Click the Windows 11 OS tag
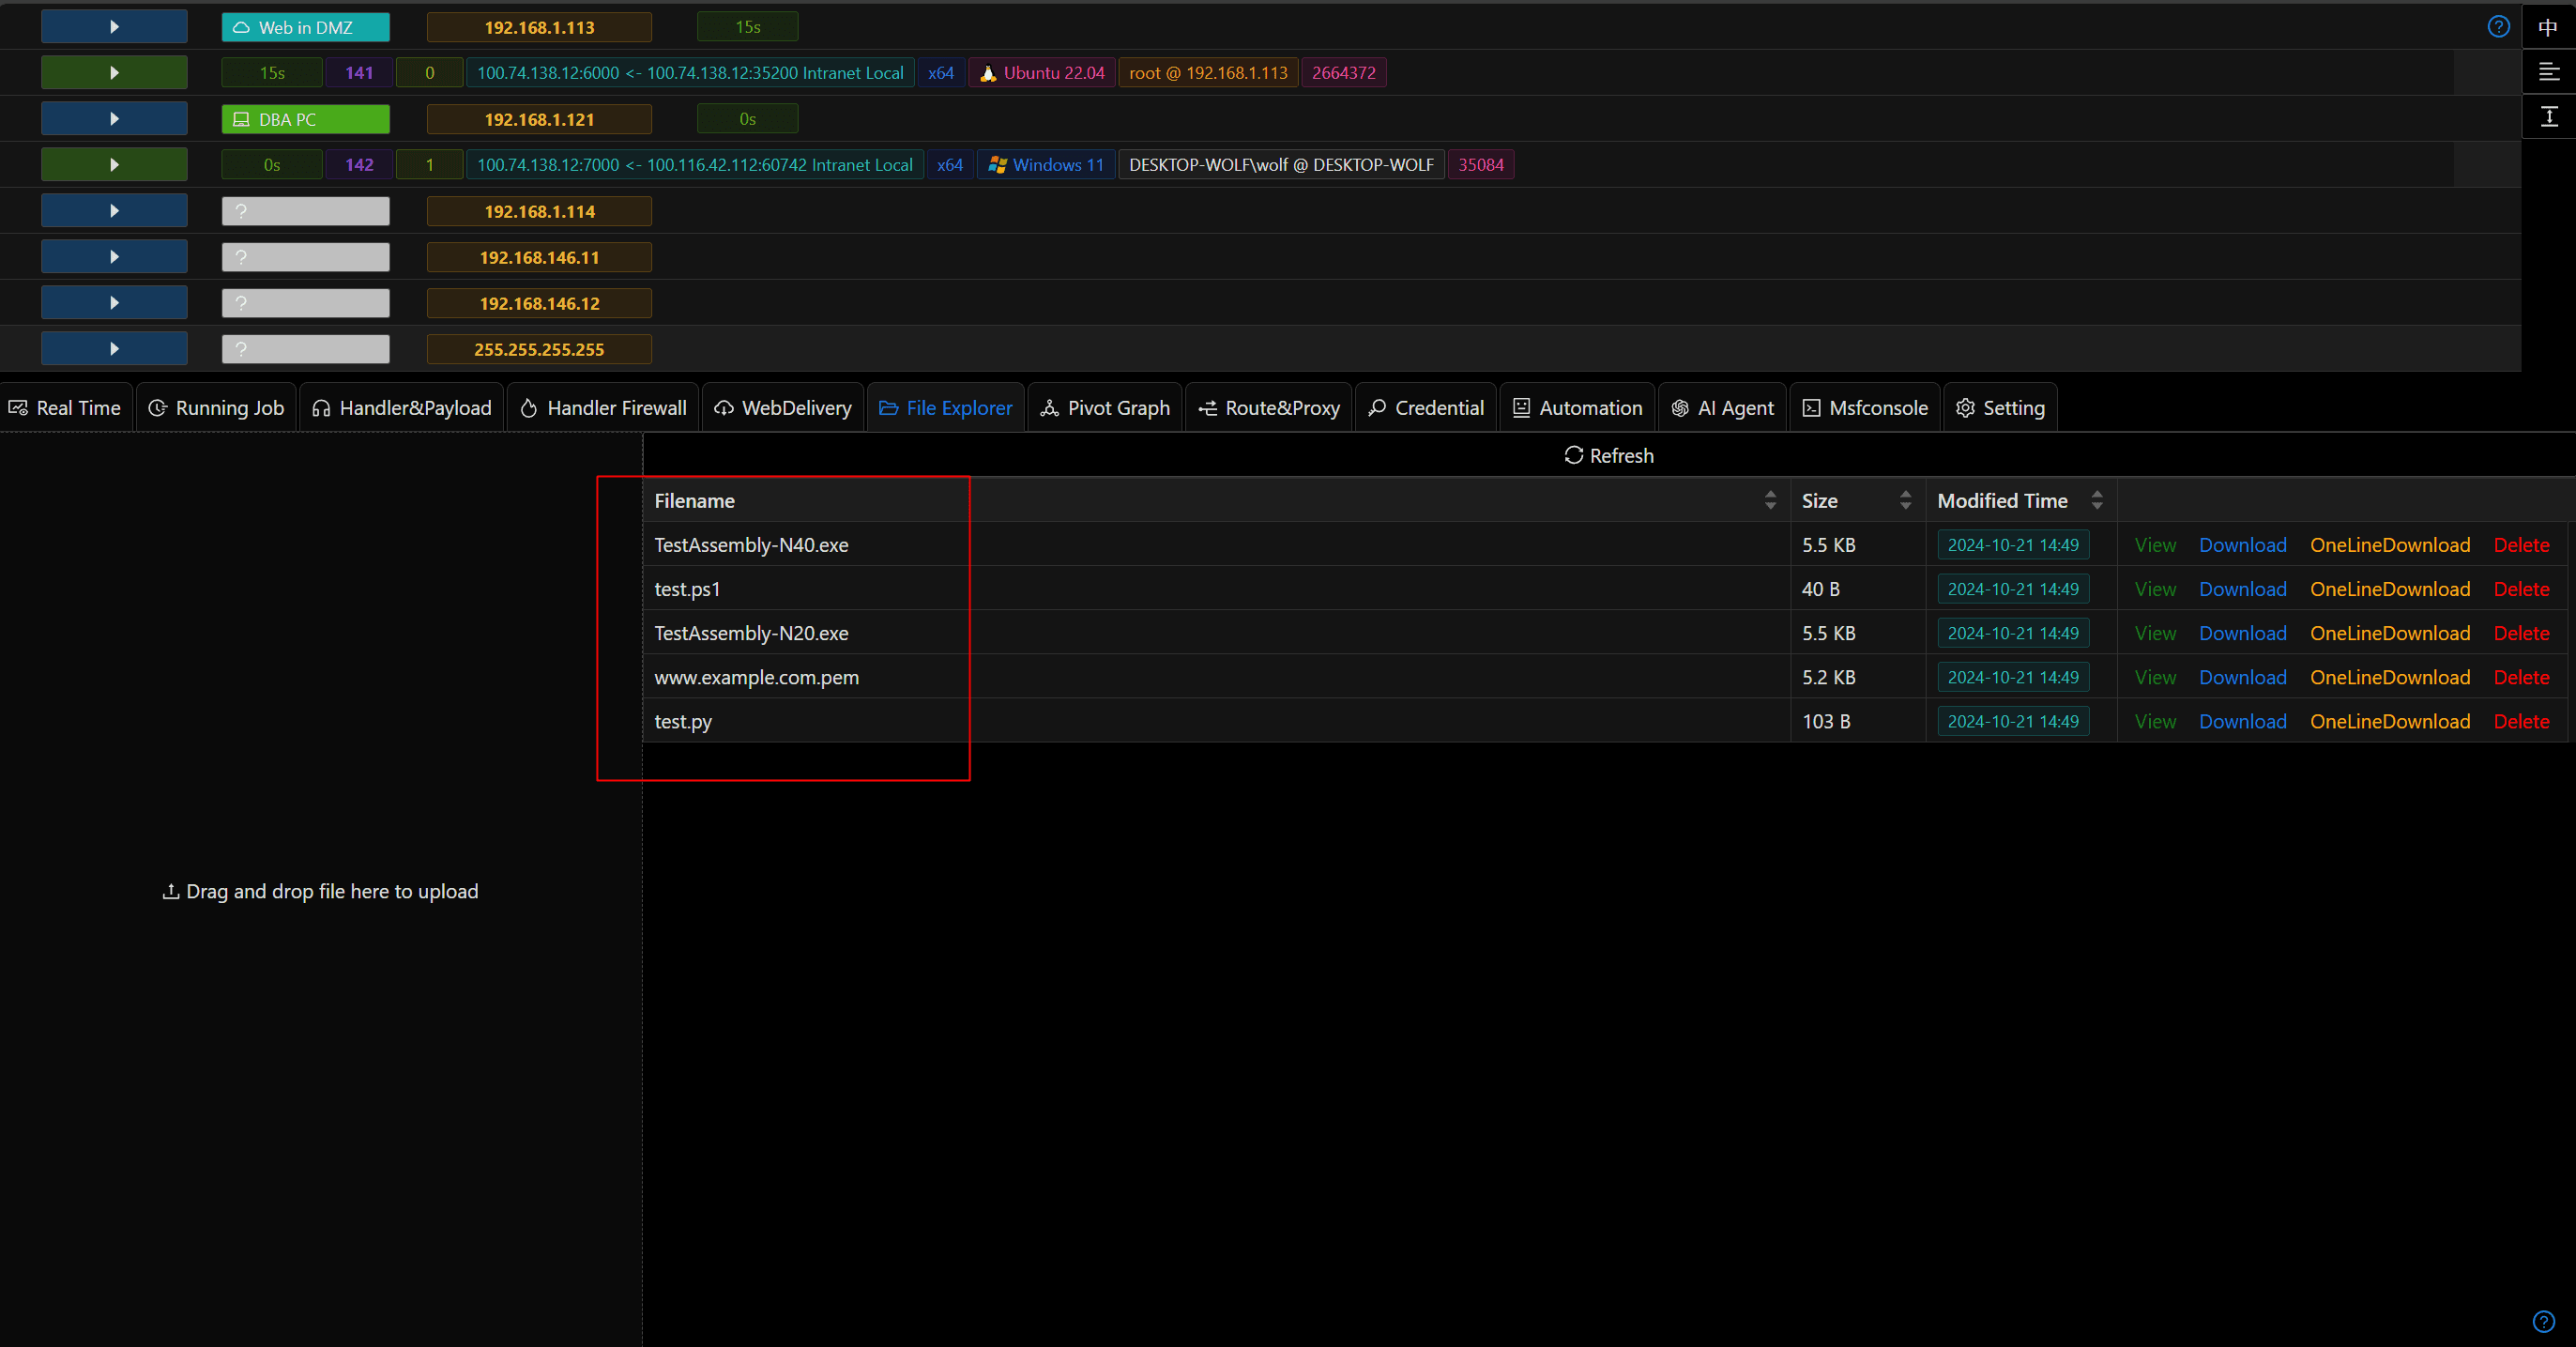Viewport: 2576px width, 1347px height. click(x=1046, y=165)
